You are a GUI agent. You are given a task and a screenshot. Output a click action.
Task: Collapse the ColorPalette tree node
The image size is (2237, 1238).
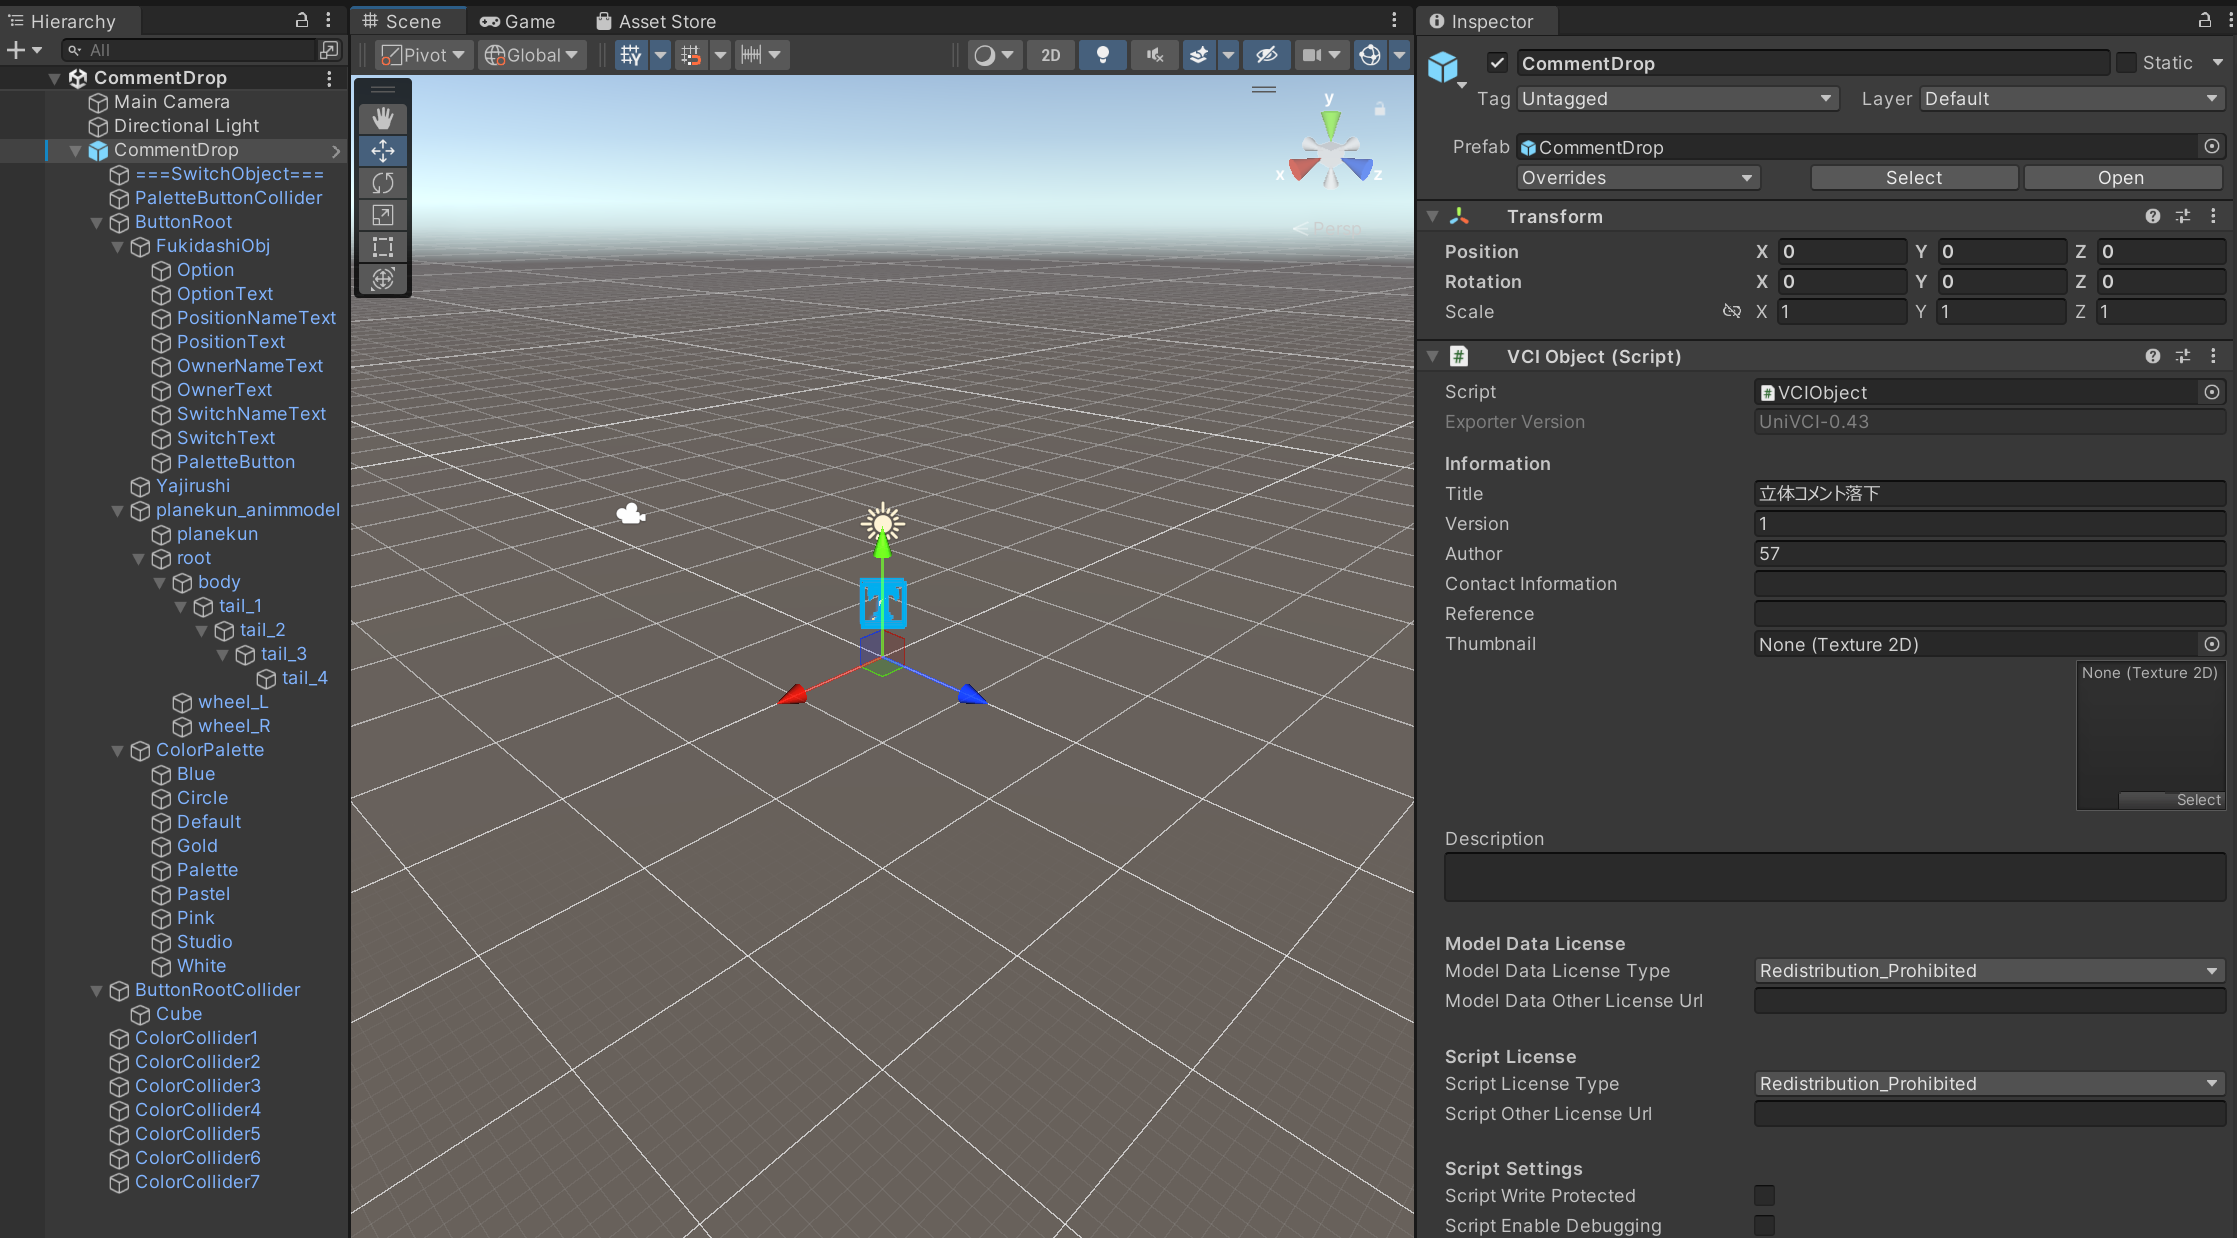point(118,750)
